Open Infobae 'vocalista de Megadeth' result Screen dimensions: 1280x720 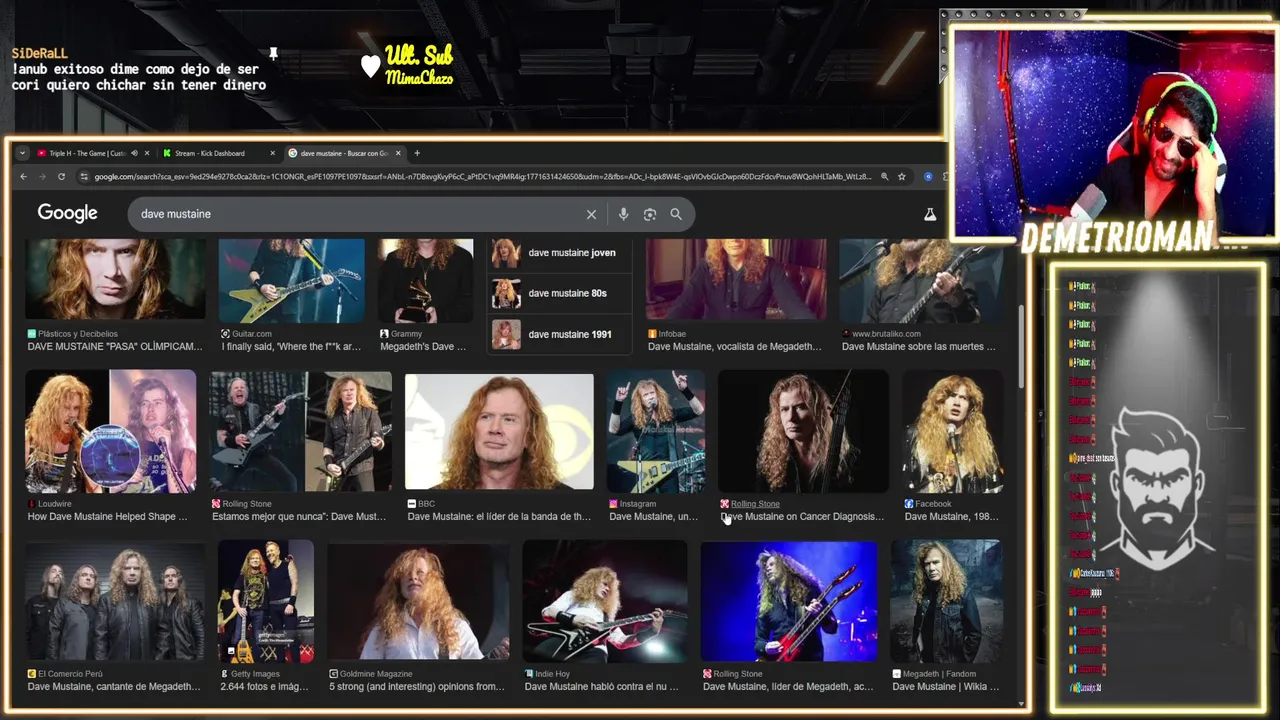736,280
